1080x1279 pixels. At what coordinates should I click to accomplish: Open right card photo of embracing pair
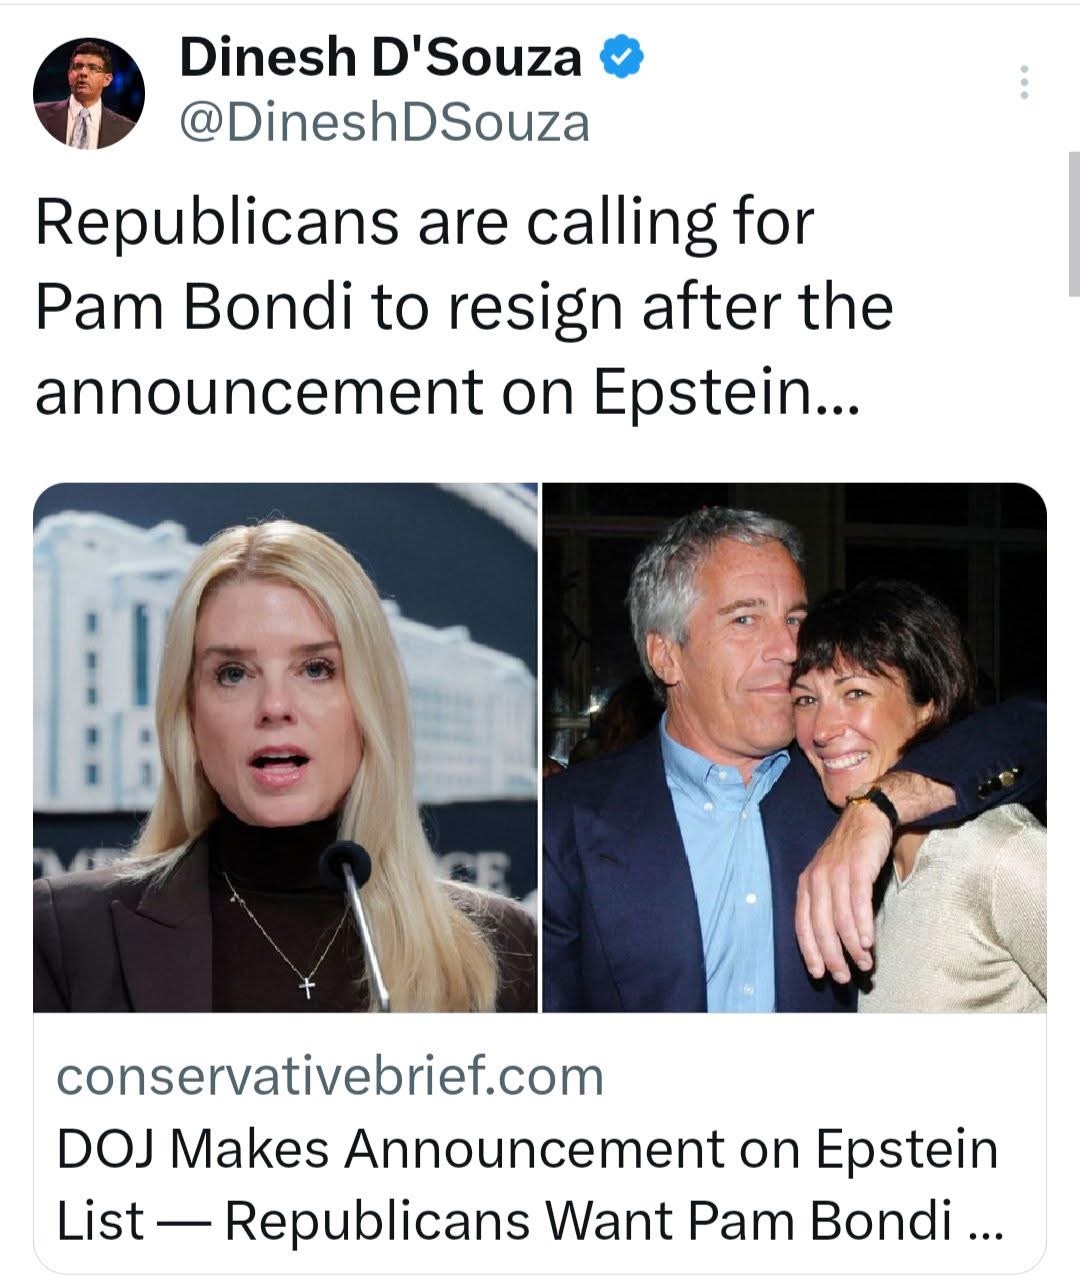pos(794,747)
